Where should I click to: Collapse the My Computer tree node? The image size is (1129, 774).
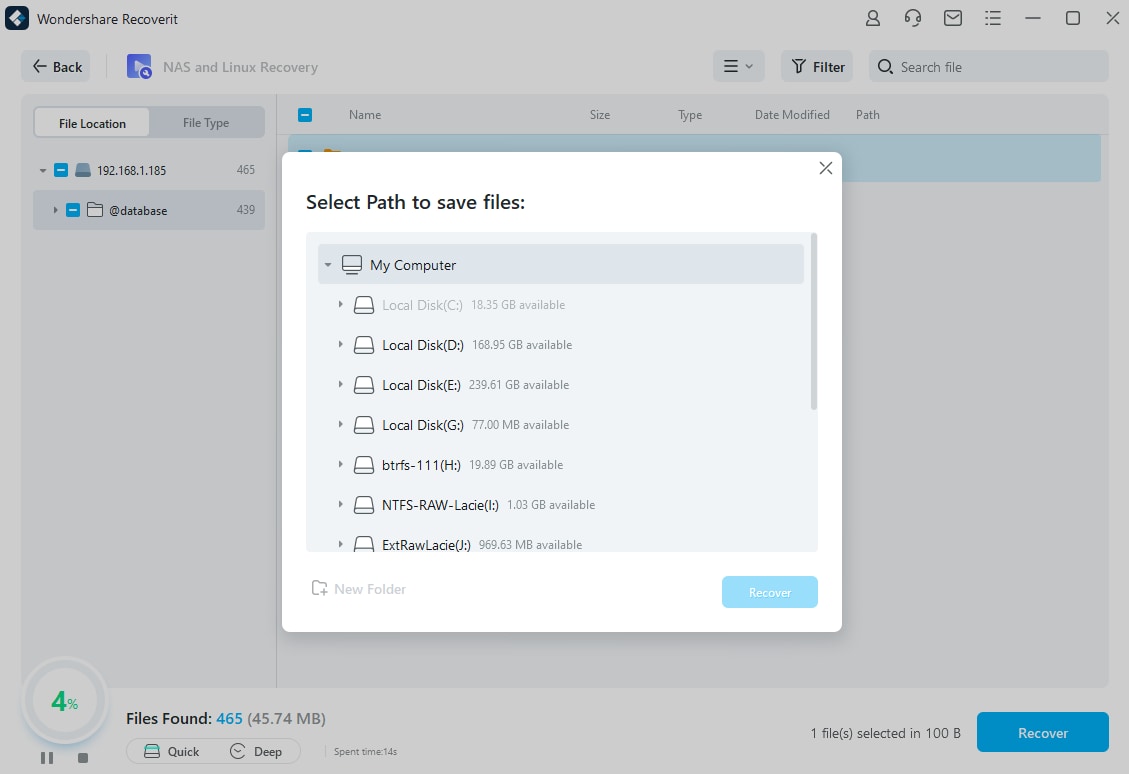(x=328, y=265)
